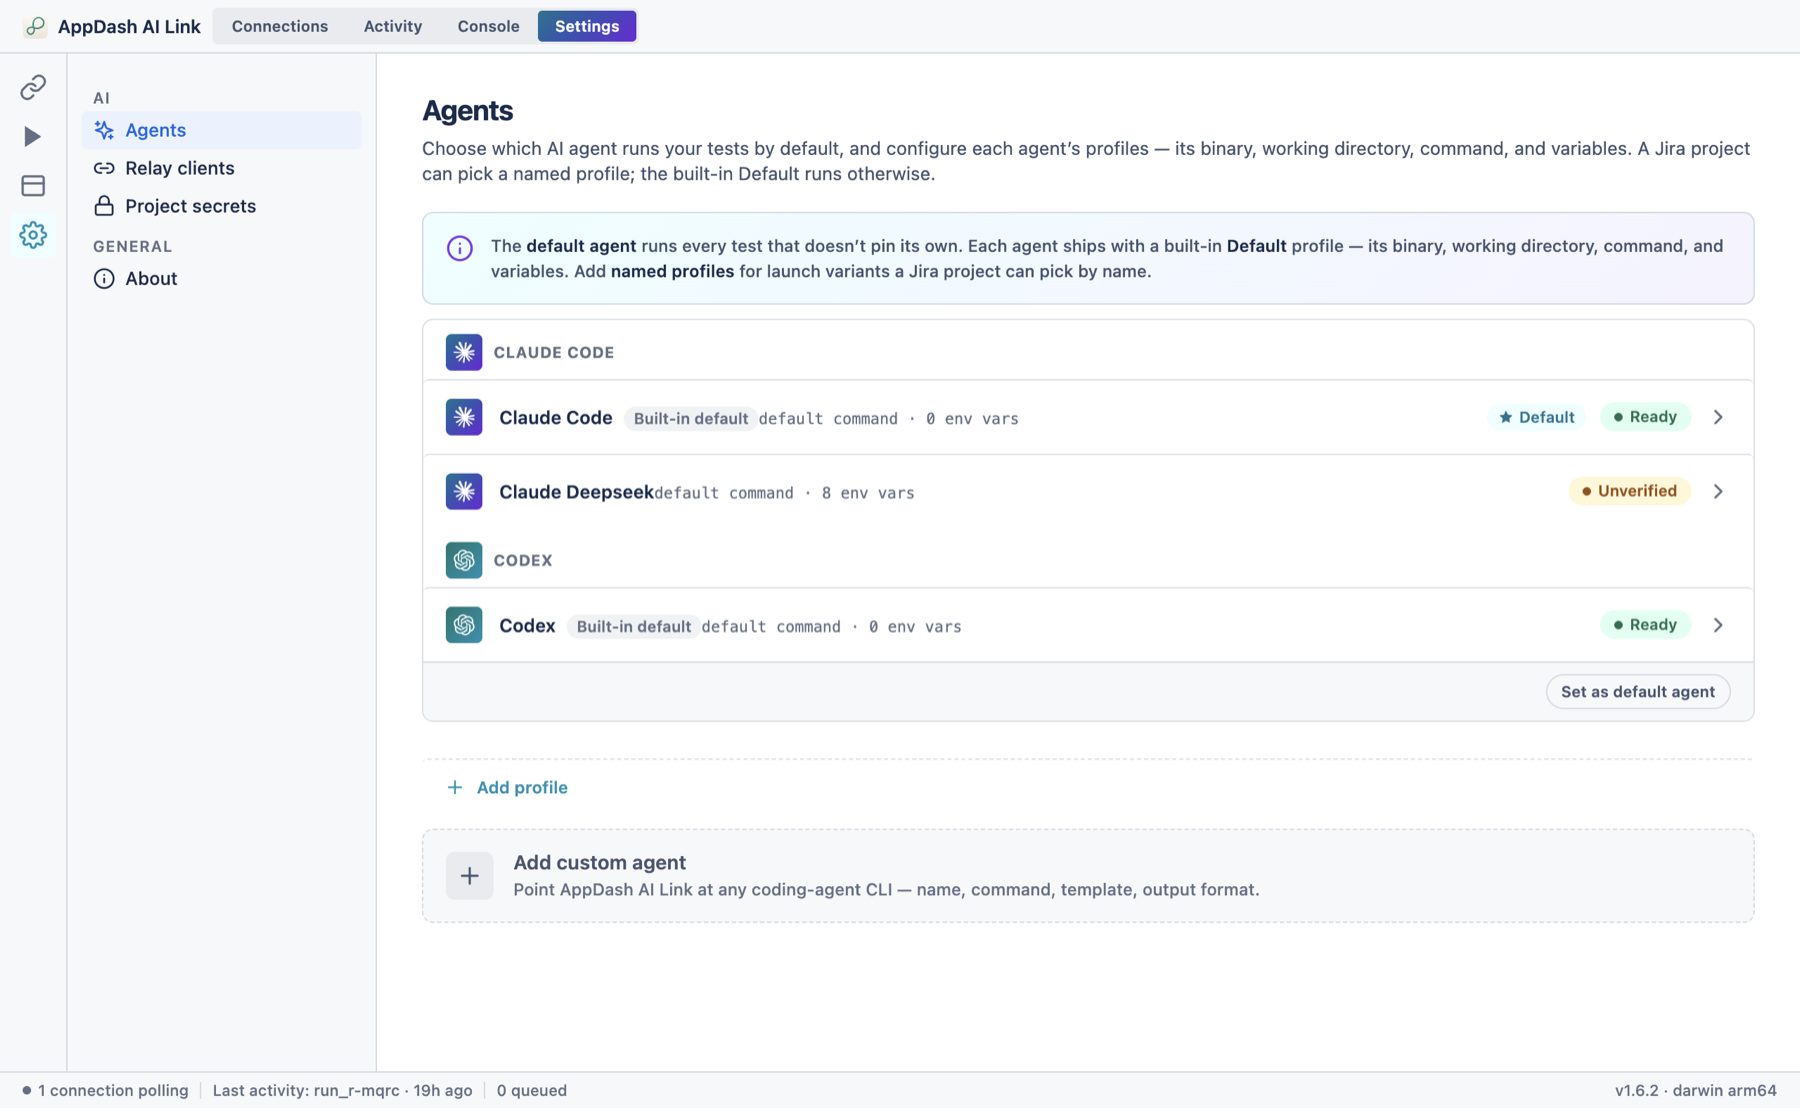
Task: Click the CLAUDE CODE group label
Action: click(x=554, y=353)
